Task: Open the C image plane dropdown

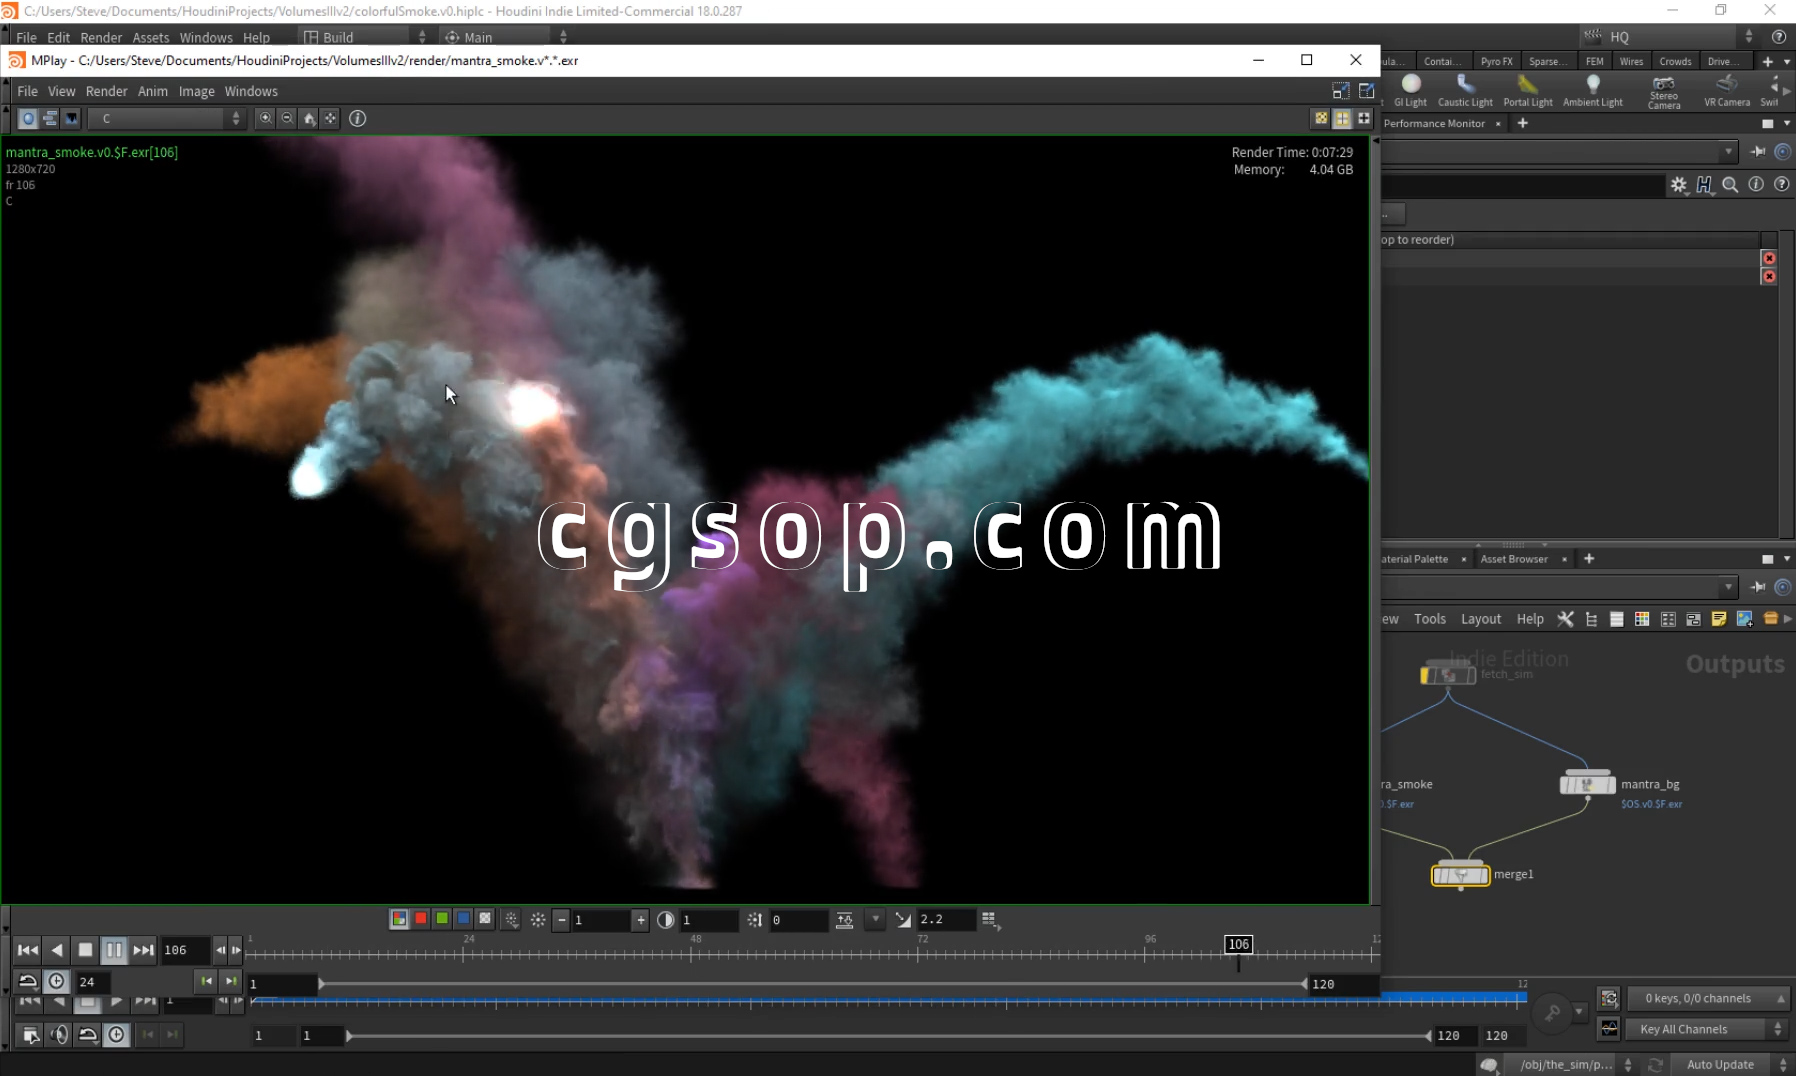Action: tap(166, 118)
